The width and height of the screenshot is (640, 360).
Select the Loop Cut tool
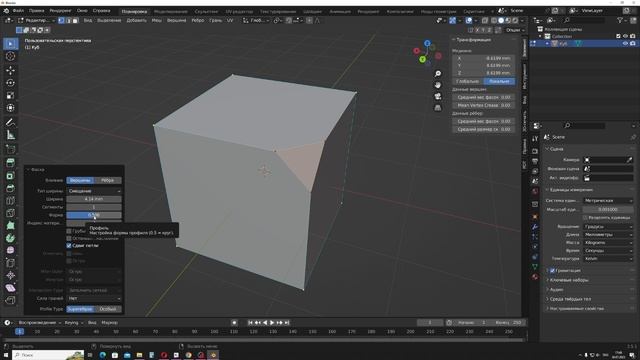coord(11,200)
